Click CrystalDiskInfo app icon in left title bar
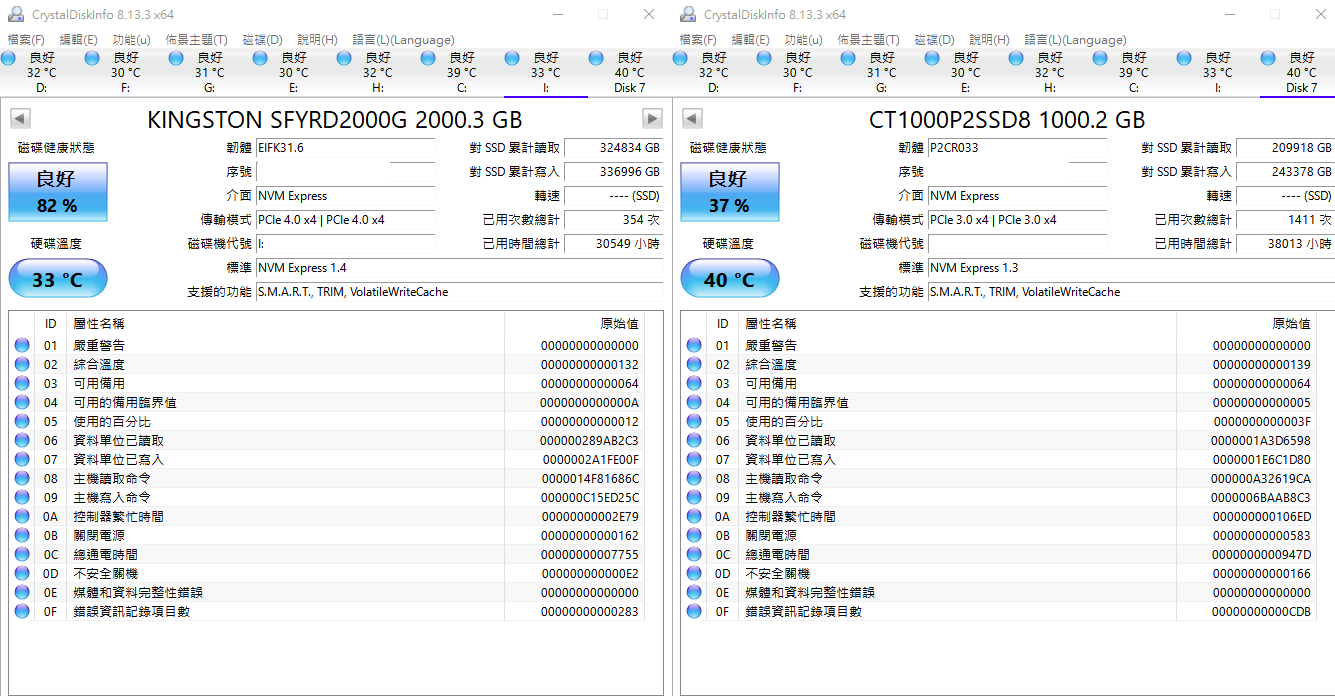 (15, 14)
